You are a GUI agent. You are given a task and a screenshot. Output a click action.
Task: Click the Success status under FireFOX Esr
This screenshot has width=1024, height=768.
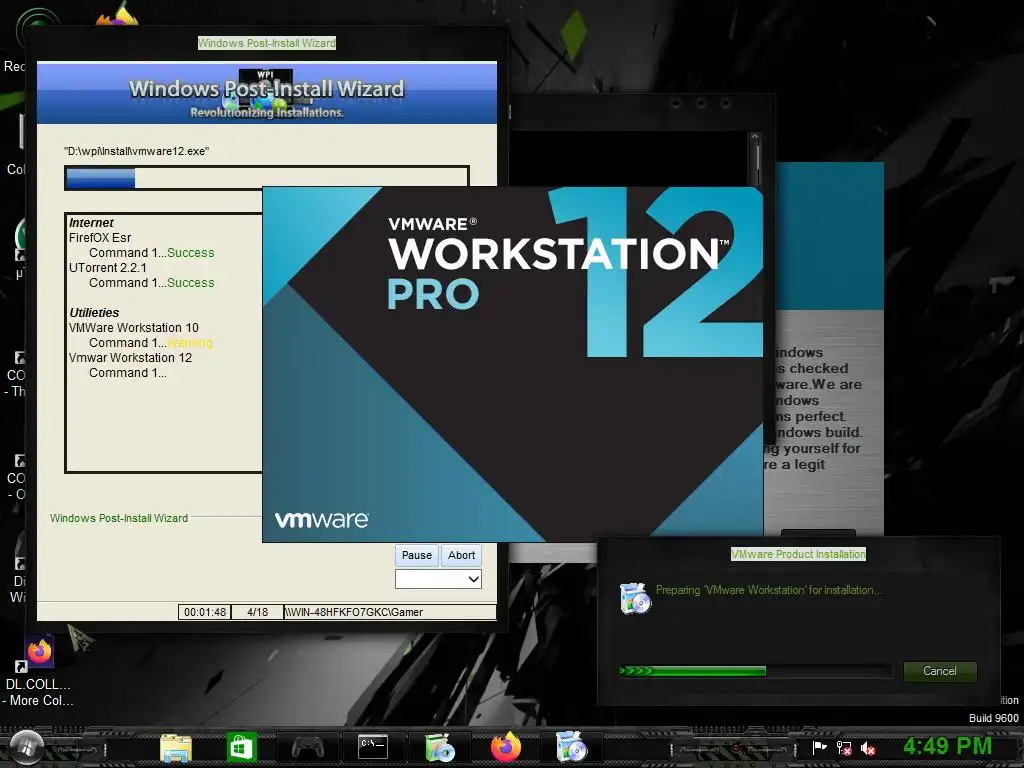(x=191, y=253)
